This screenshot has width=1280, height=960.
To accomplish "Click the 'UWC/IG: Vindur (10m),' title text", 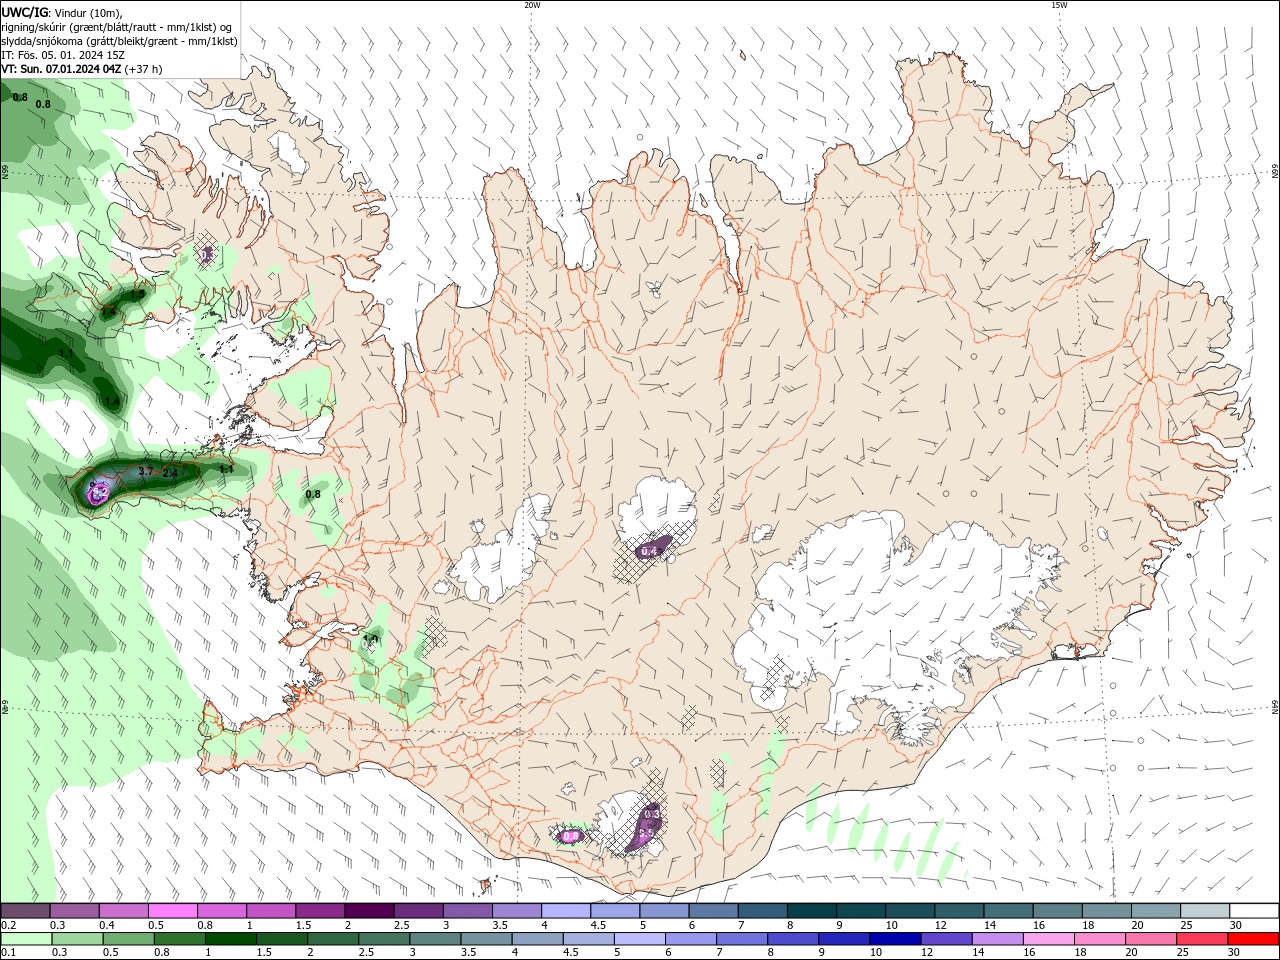I will coord(62,12).
